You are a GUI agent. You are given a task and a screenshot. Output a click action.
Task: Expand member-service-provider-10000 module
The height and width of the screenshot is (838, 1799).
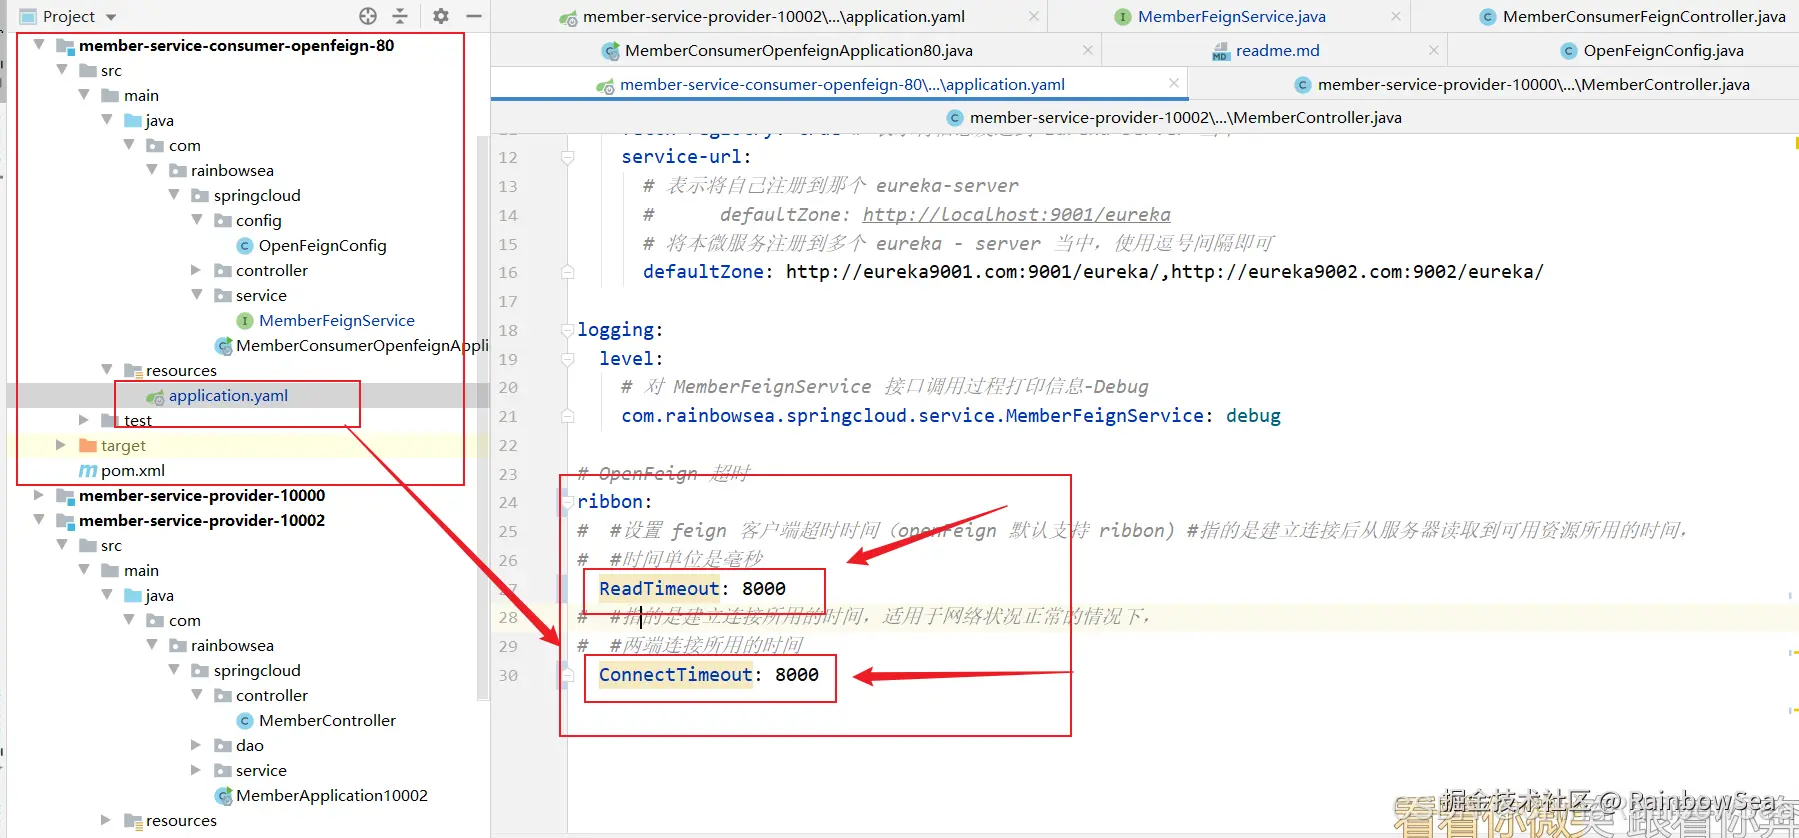(x=38, y=495)
